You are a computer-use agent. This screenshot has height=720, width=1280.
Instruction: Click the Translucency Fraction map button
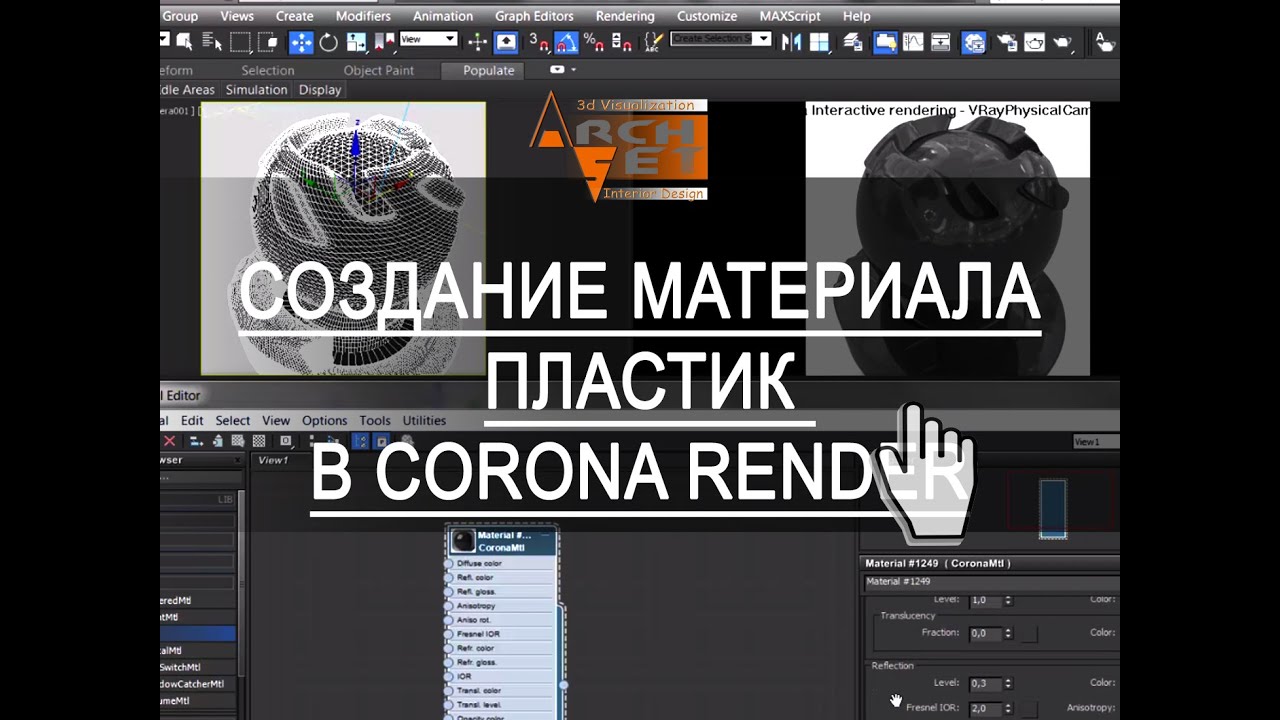click(1028, 633)
